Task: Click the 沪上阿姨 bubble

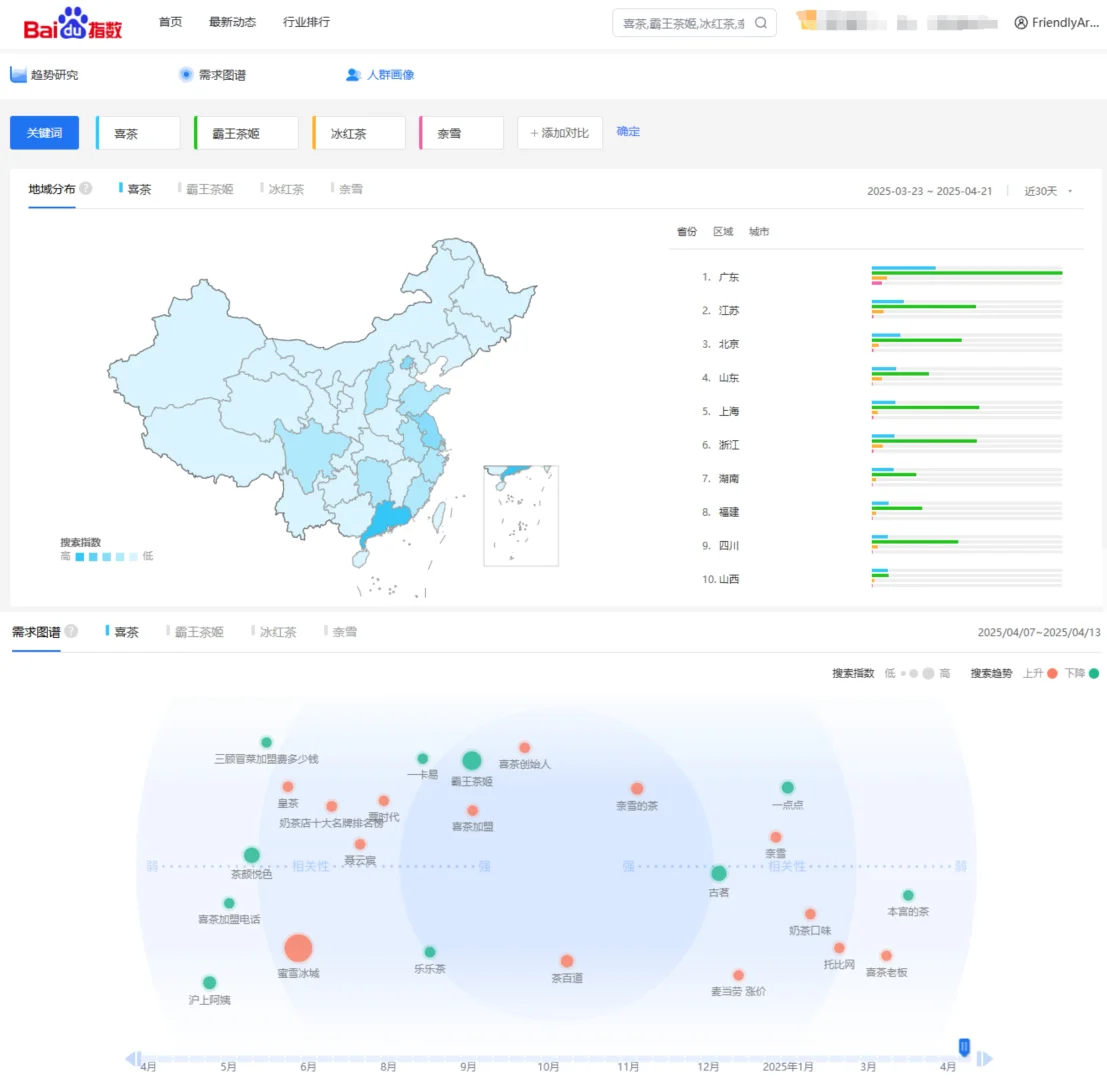Action: click(209, 983)
